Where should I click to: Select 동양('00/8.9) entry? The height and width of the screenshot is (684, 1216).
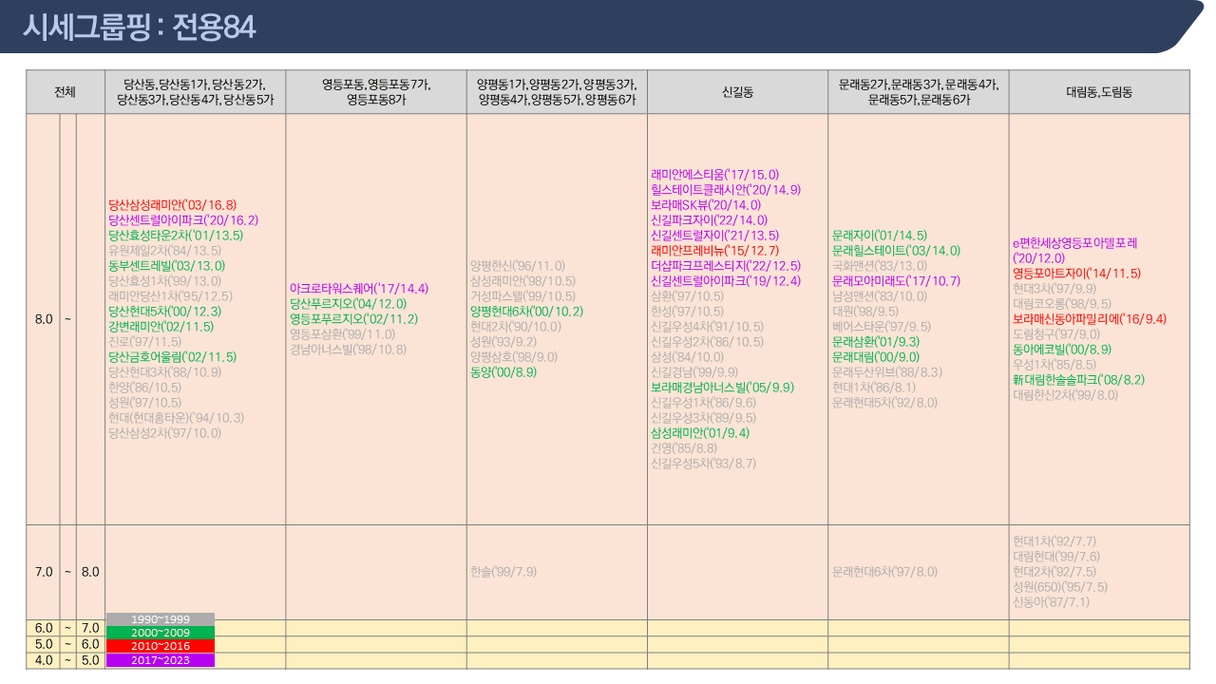[x=503, y=372]
